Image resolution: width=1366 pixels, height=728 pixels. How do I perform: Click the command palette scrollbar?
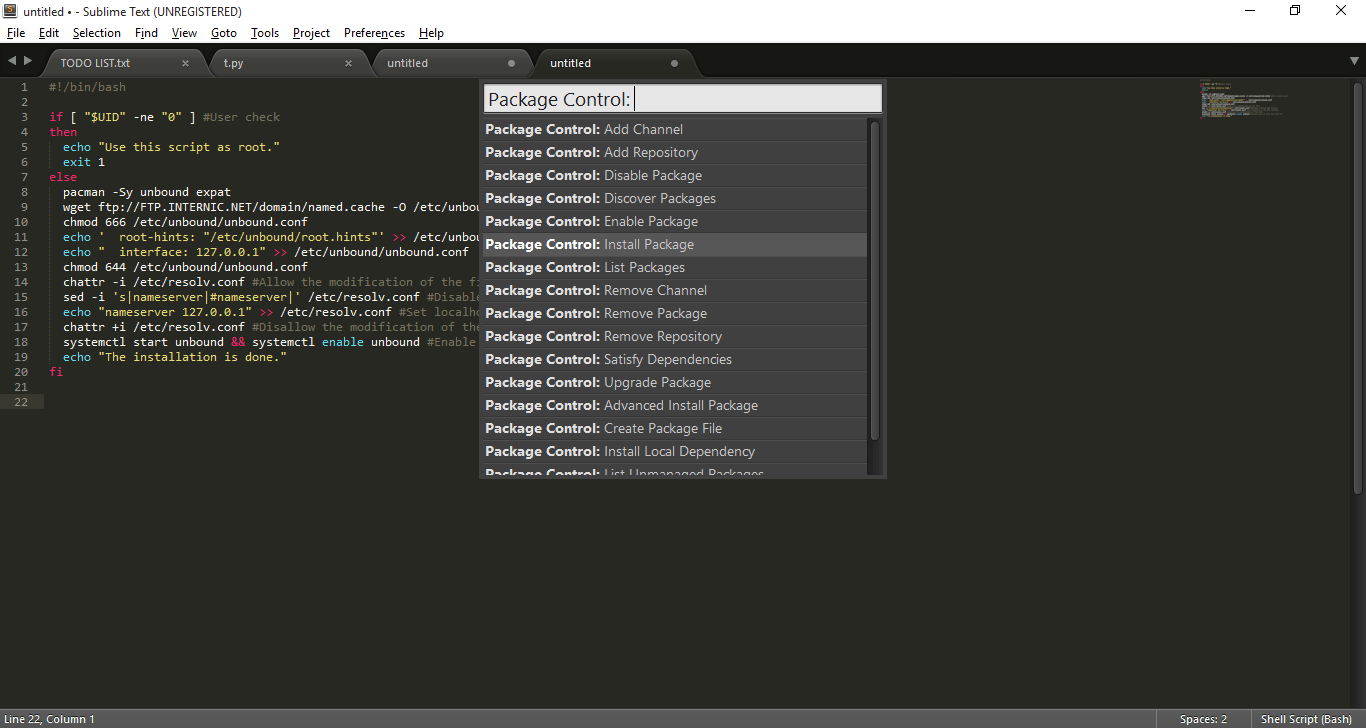coord(875,280)
